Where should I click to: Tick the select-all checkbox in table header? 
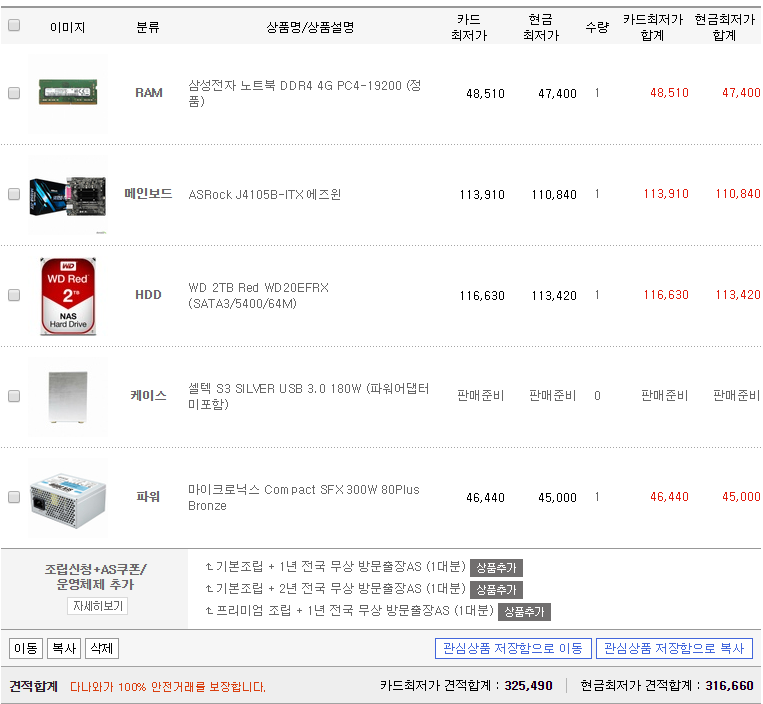click(14, 25)
